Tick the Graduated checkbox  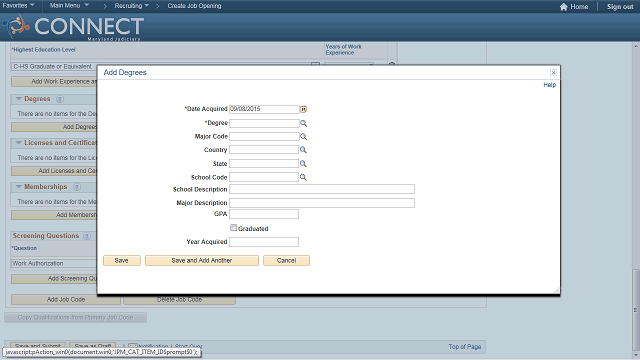pyautogui.click(x=233, y=228)
